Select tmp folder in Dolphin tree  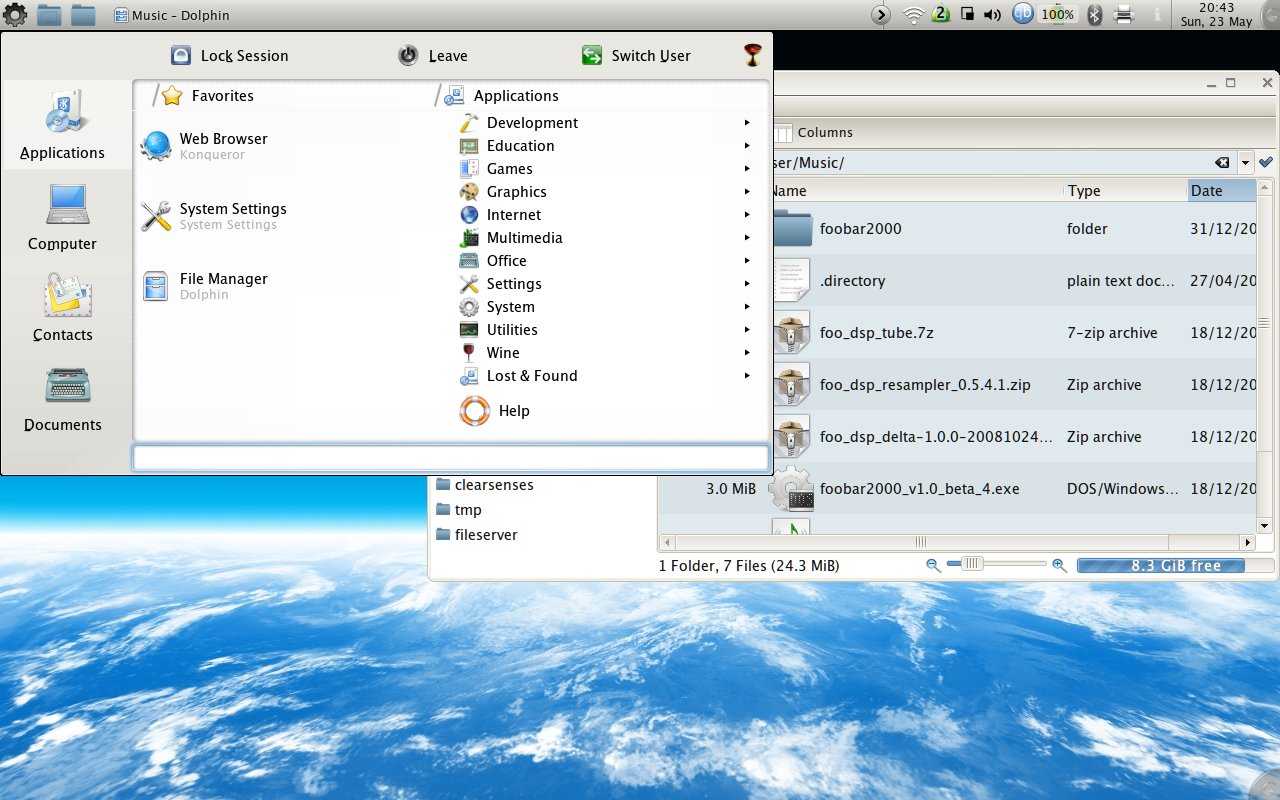[459, 510]
